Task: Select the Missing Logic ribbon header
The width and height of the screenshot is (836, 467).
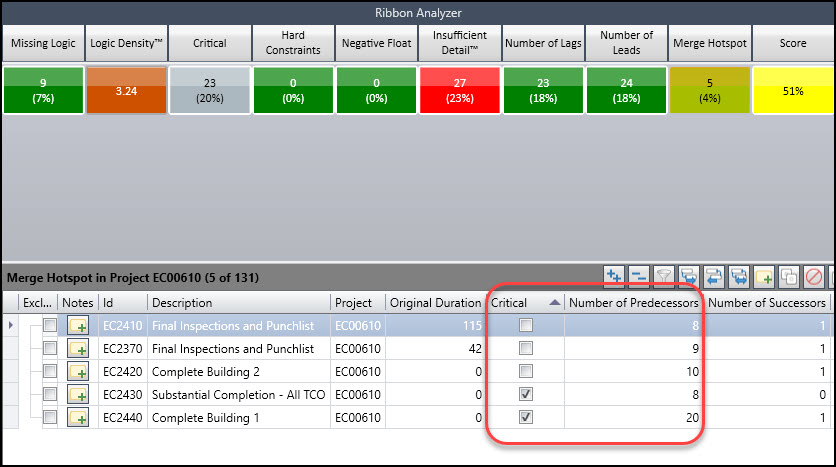Action: click(x=43, y=43)
